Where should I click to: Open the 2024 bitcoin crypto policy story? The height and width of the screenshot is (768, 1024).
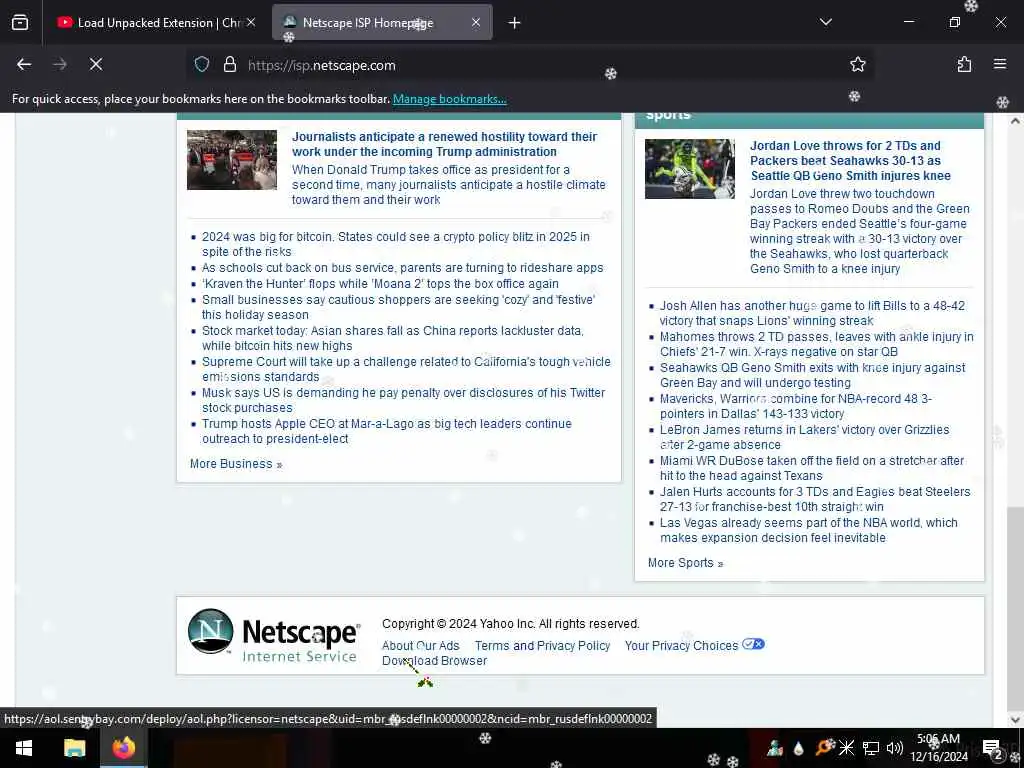[x=396, y=244]
